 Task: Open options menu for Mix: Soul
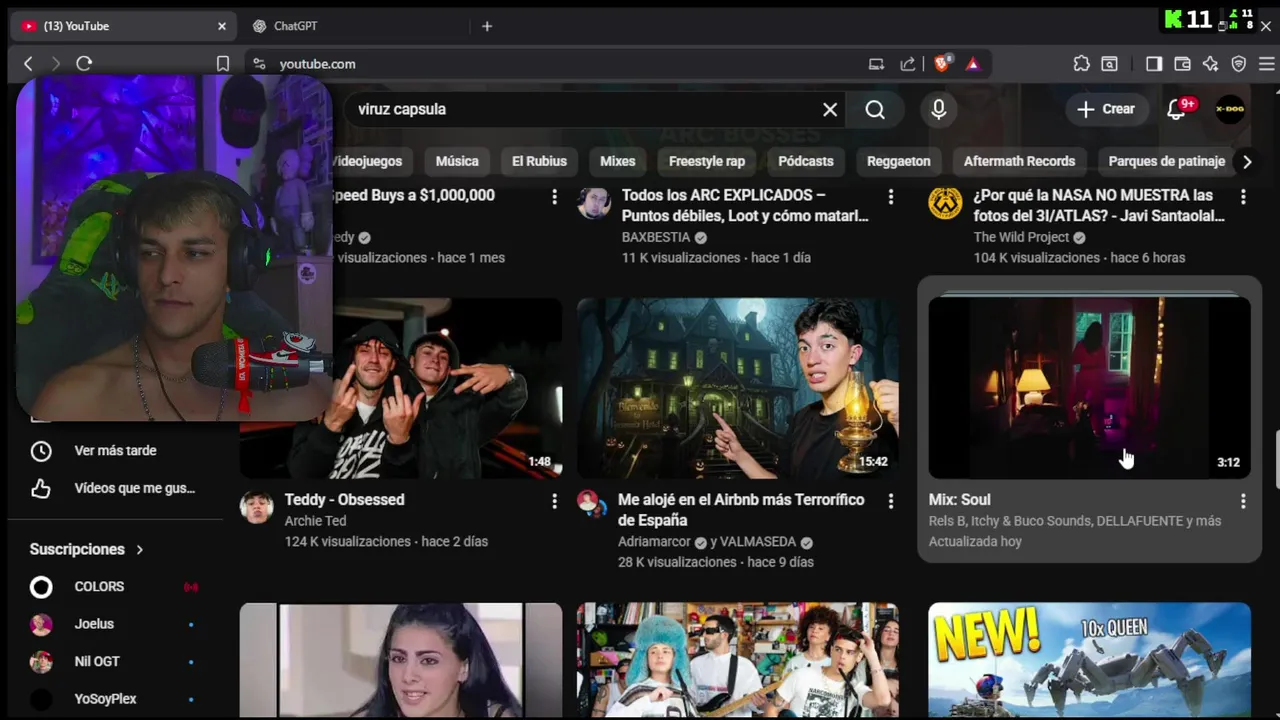coord(1243,501)
